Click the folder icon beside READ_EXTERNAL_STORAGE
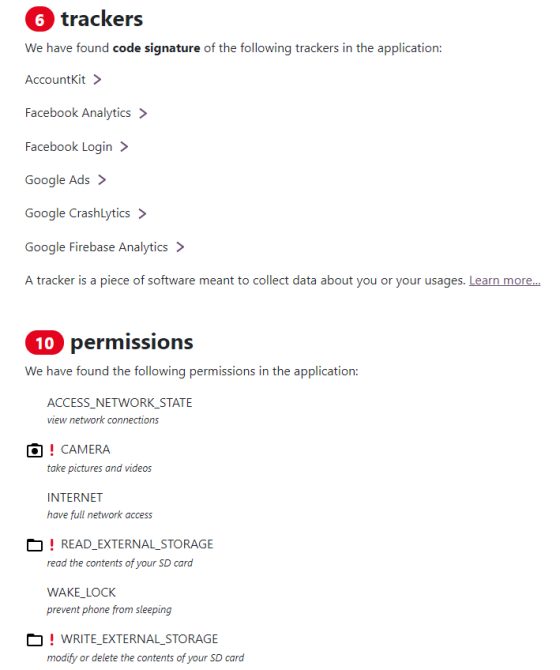The width and height of the screenshot is (560, 670). click(x=35, y=545)
